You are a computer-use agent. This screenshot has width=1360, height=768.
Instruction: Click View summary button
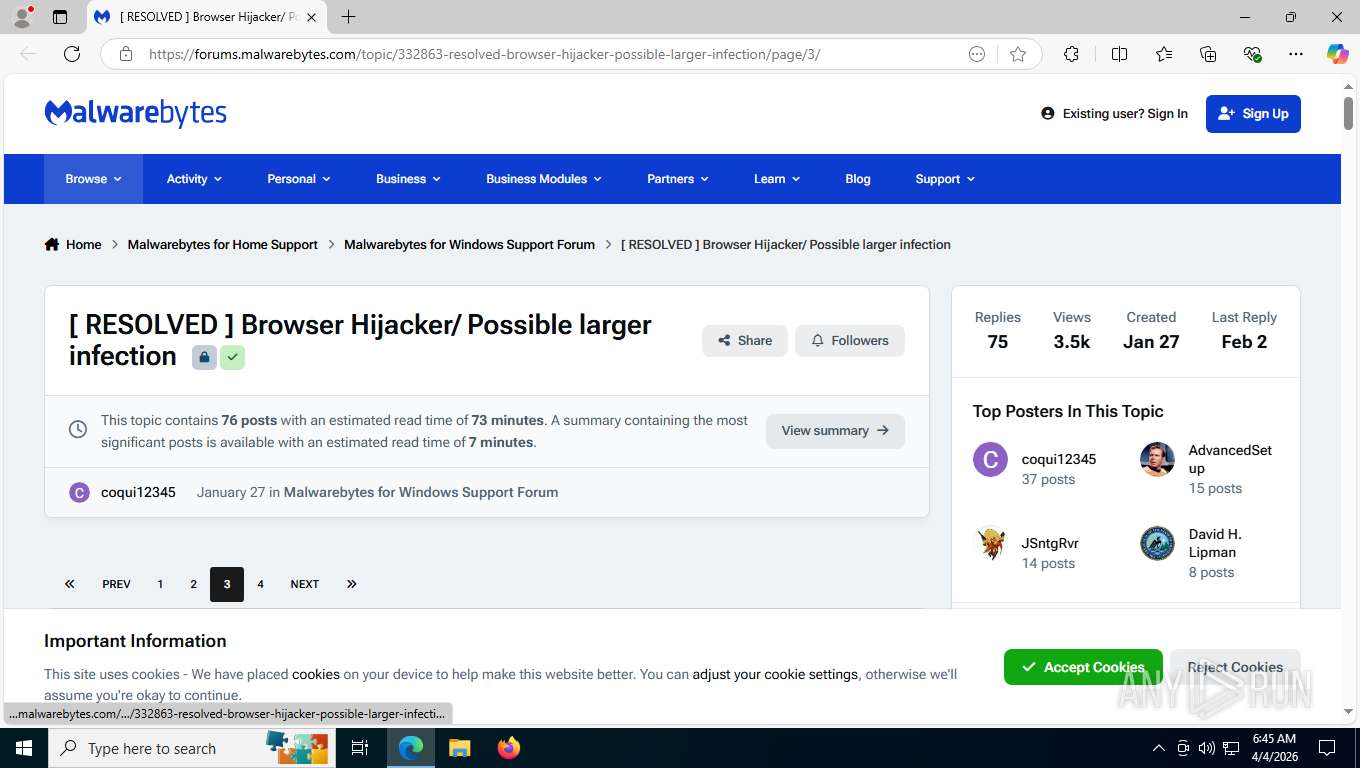(835, 431)
